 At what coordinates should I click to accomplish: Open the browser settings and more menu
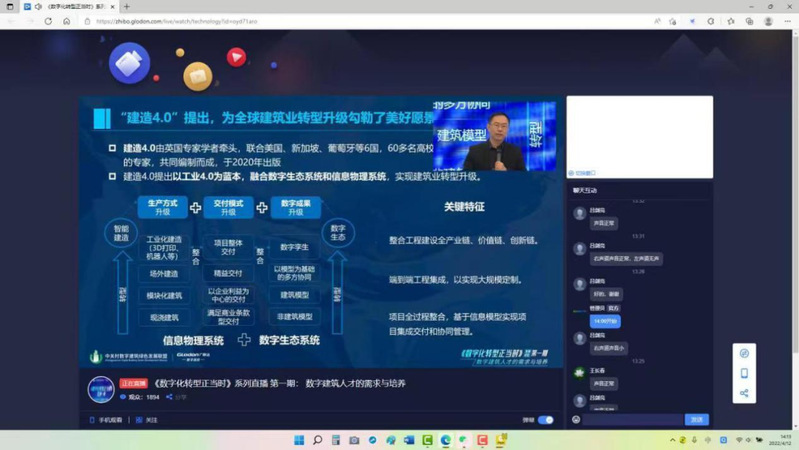[x=787, y=21]
